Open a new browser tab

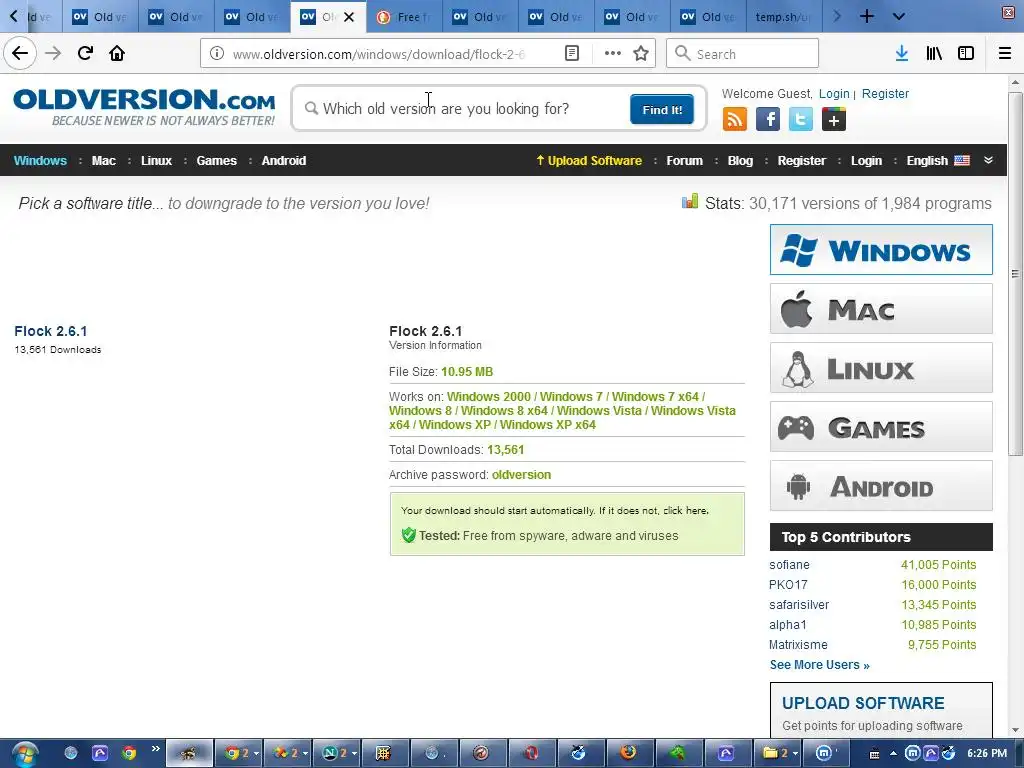[x=867, y=16]
